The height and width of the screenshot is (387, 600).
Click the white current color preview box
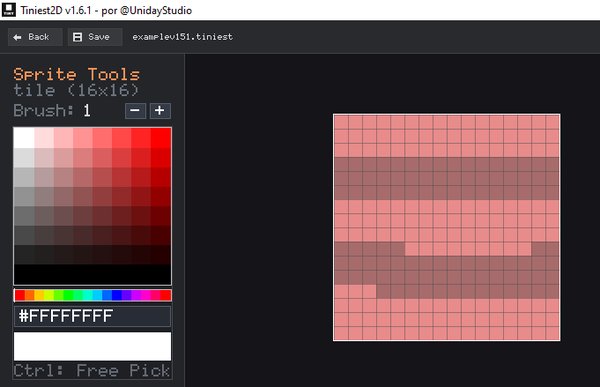92,346
